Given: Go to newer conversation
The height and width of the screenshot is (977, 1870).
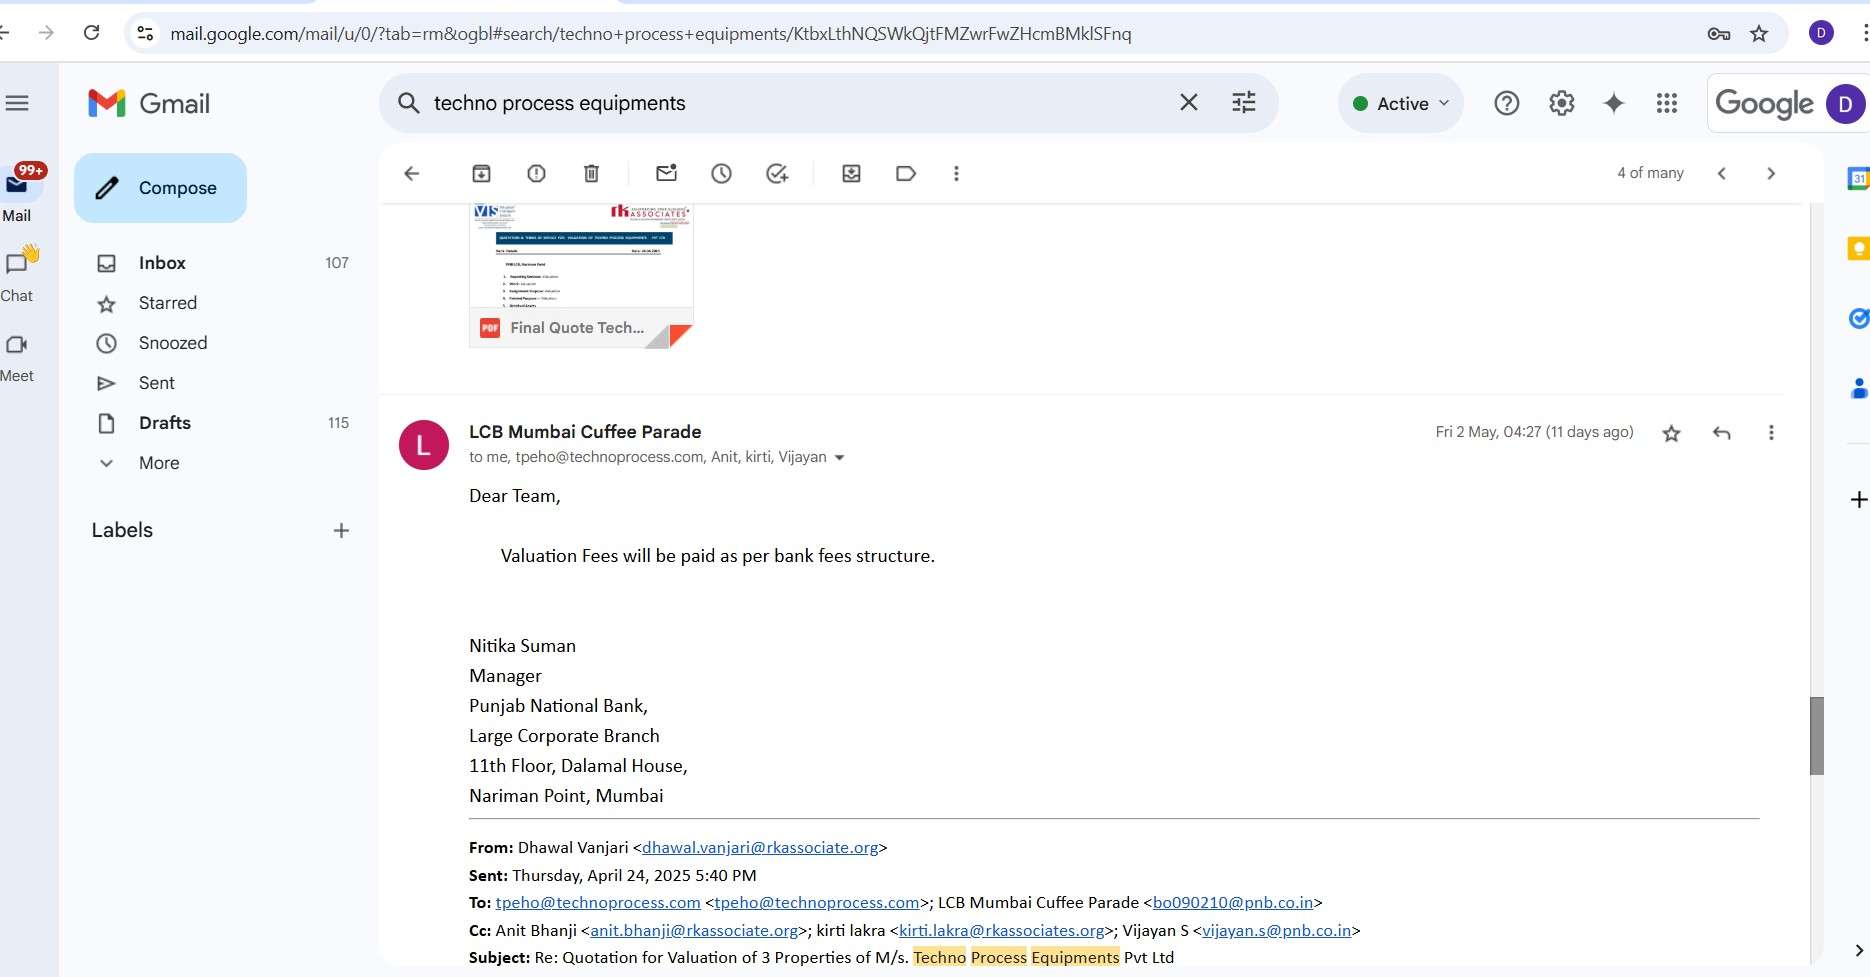Looking at the screenshot, I should pyautogui.click(x=1721, y=173).
